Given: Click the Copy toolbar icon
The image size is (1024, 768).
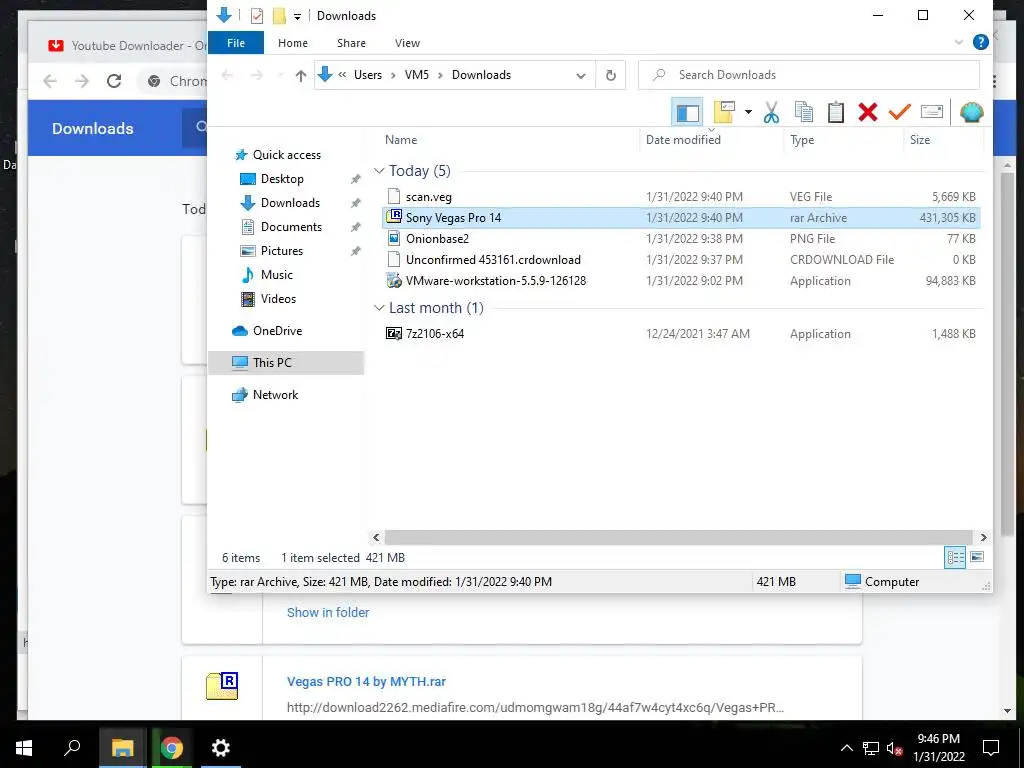Looking at the screenshot, I should 803,112.
